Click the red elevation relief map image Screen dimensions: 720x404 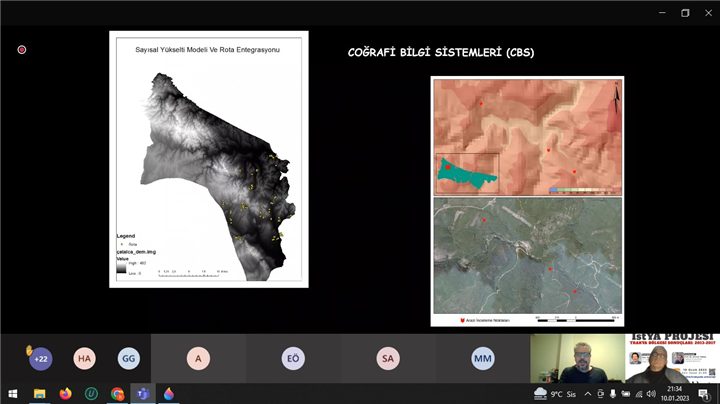528,137
